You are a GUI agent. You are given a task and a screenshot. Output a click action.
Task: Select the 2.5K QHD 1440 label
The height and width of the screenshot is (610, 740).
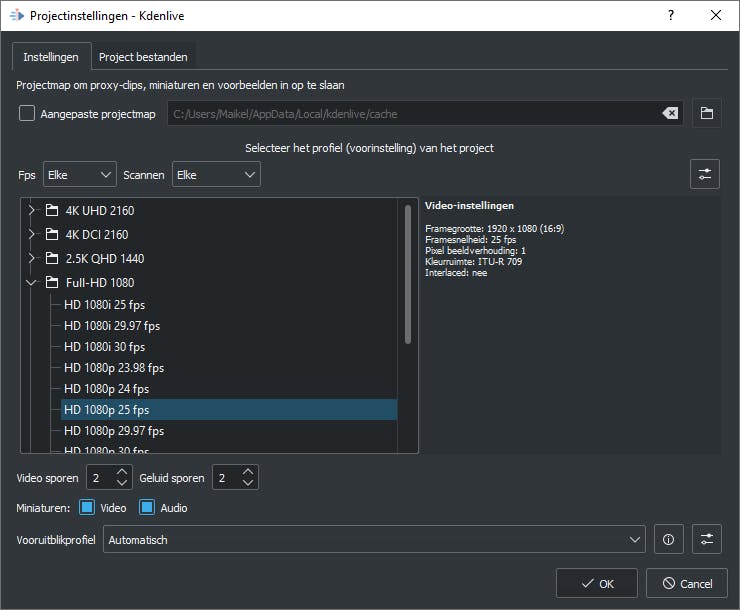(x=105, y=259)
